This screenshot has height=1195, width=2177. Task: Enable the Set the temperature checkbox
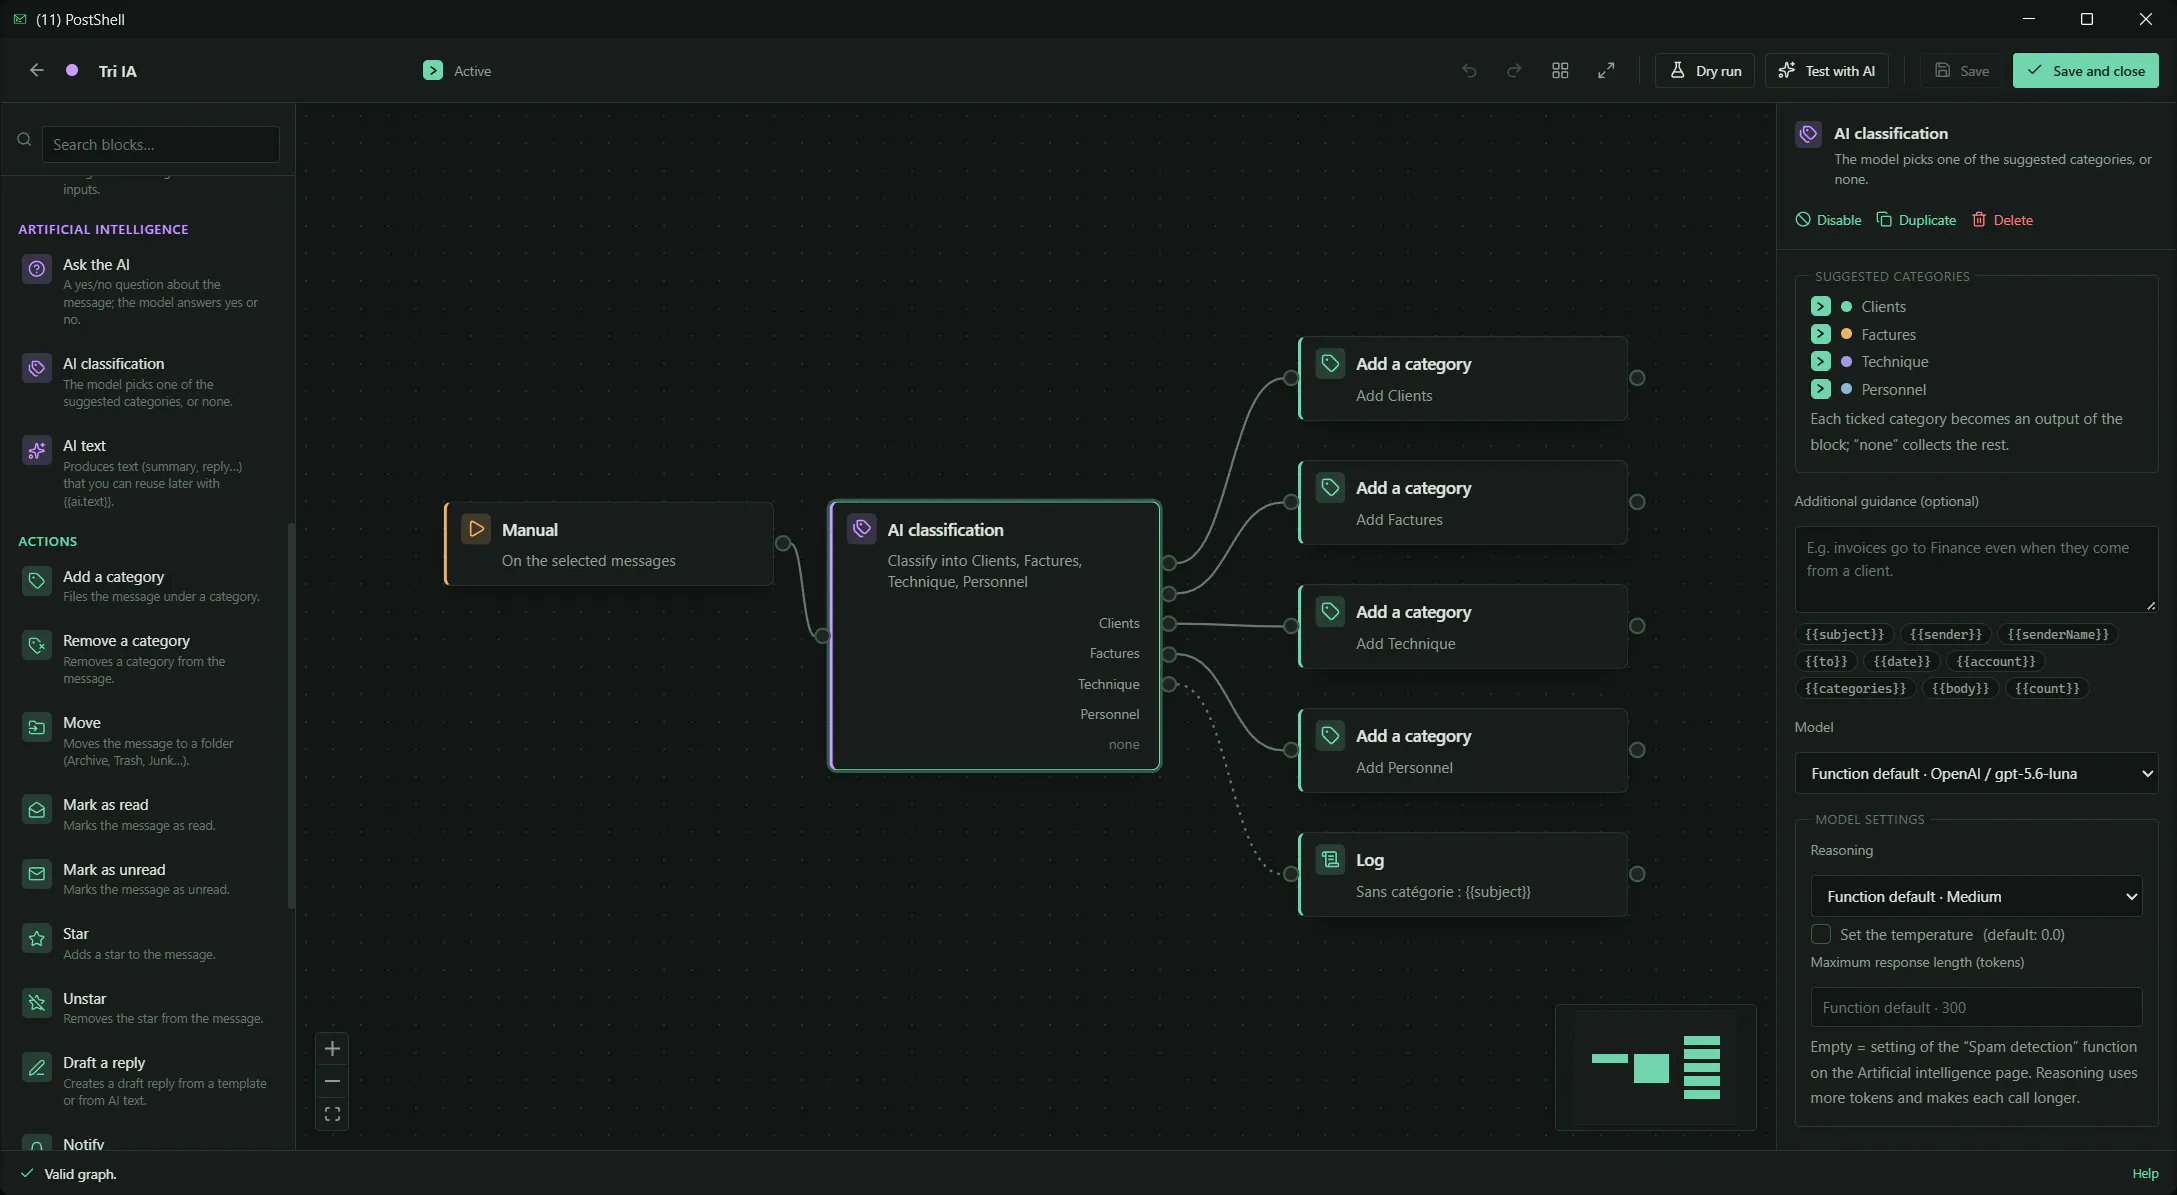(x=1821, y=934)
